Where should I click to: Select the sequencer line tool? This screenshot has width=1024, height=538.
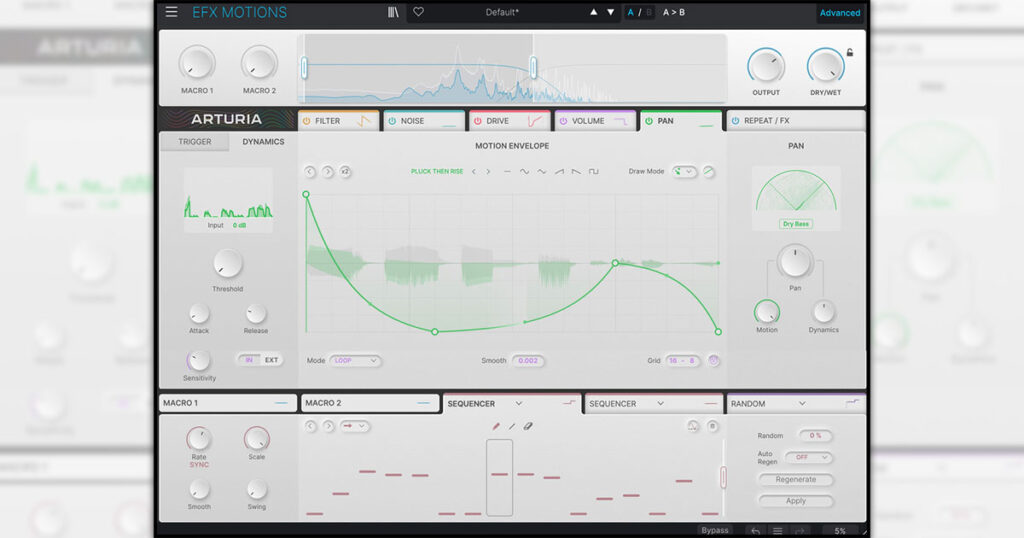tap(512, 426)
